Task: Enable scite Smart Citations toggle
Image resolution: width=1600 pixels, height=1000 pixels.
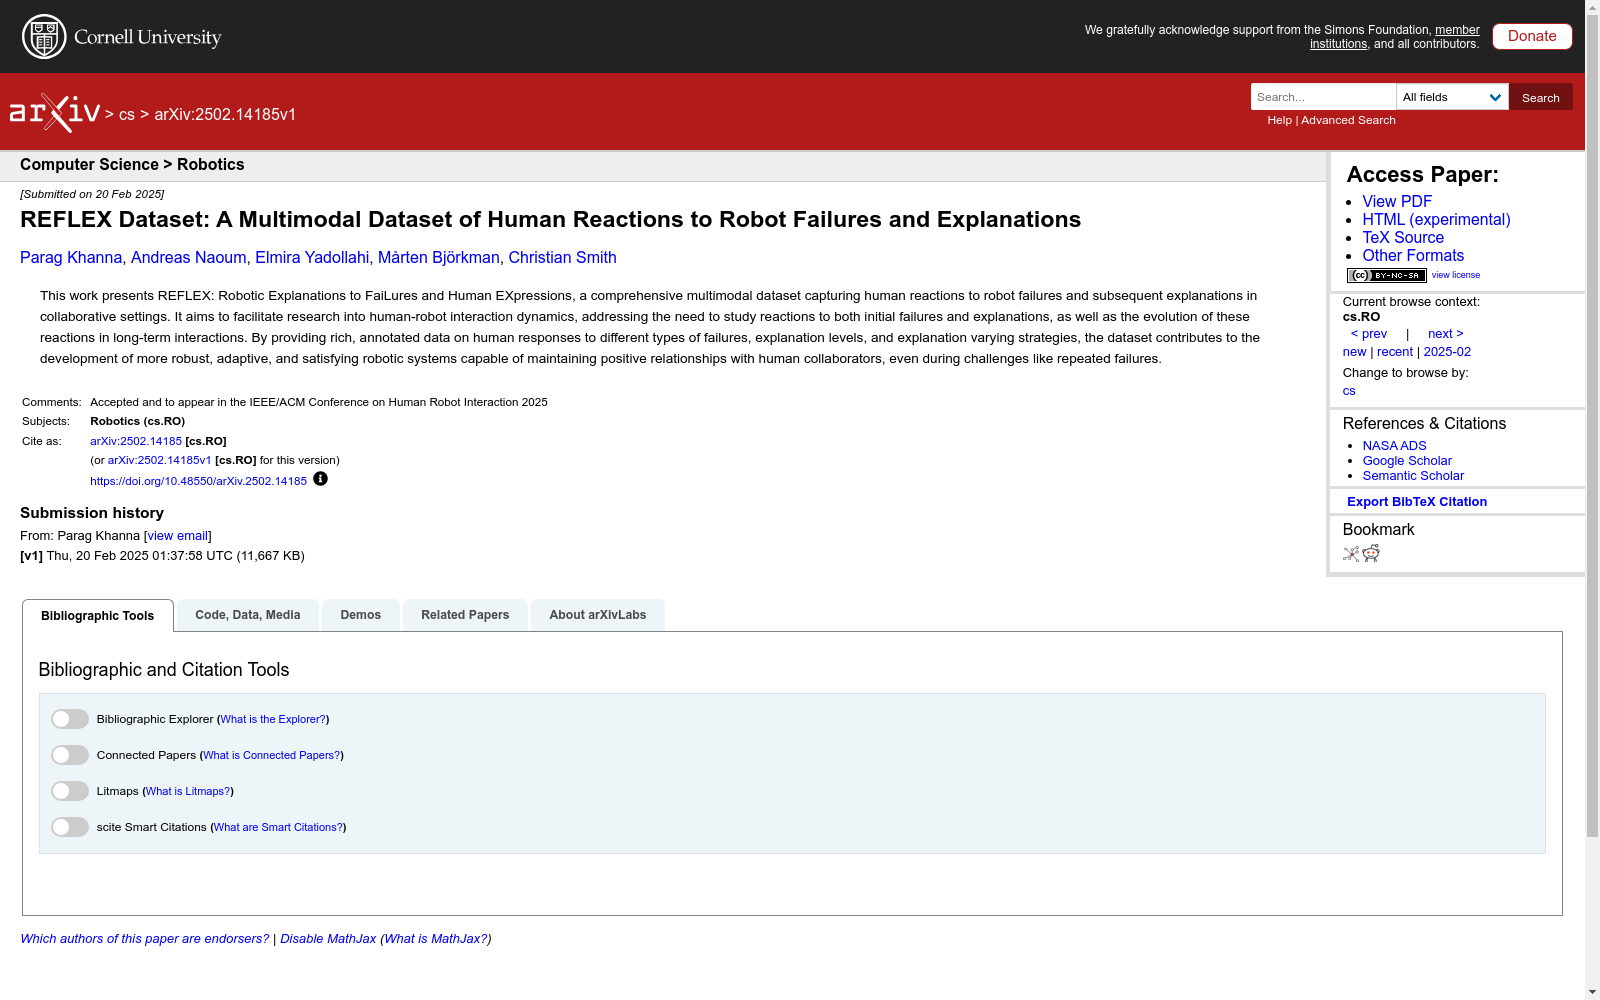Action: [70, 827]
